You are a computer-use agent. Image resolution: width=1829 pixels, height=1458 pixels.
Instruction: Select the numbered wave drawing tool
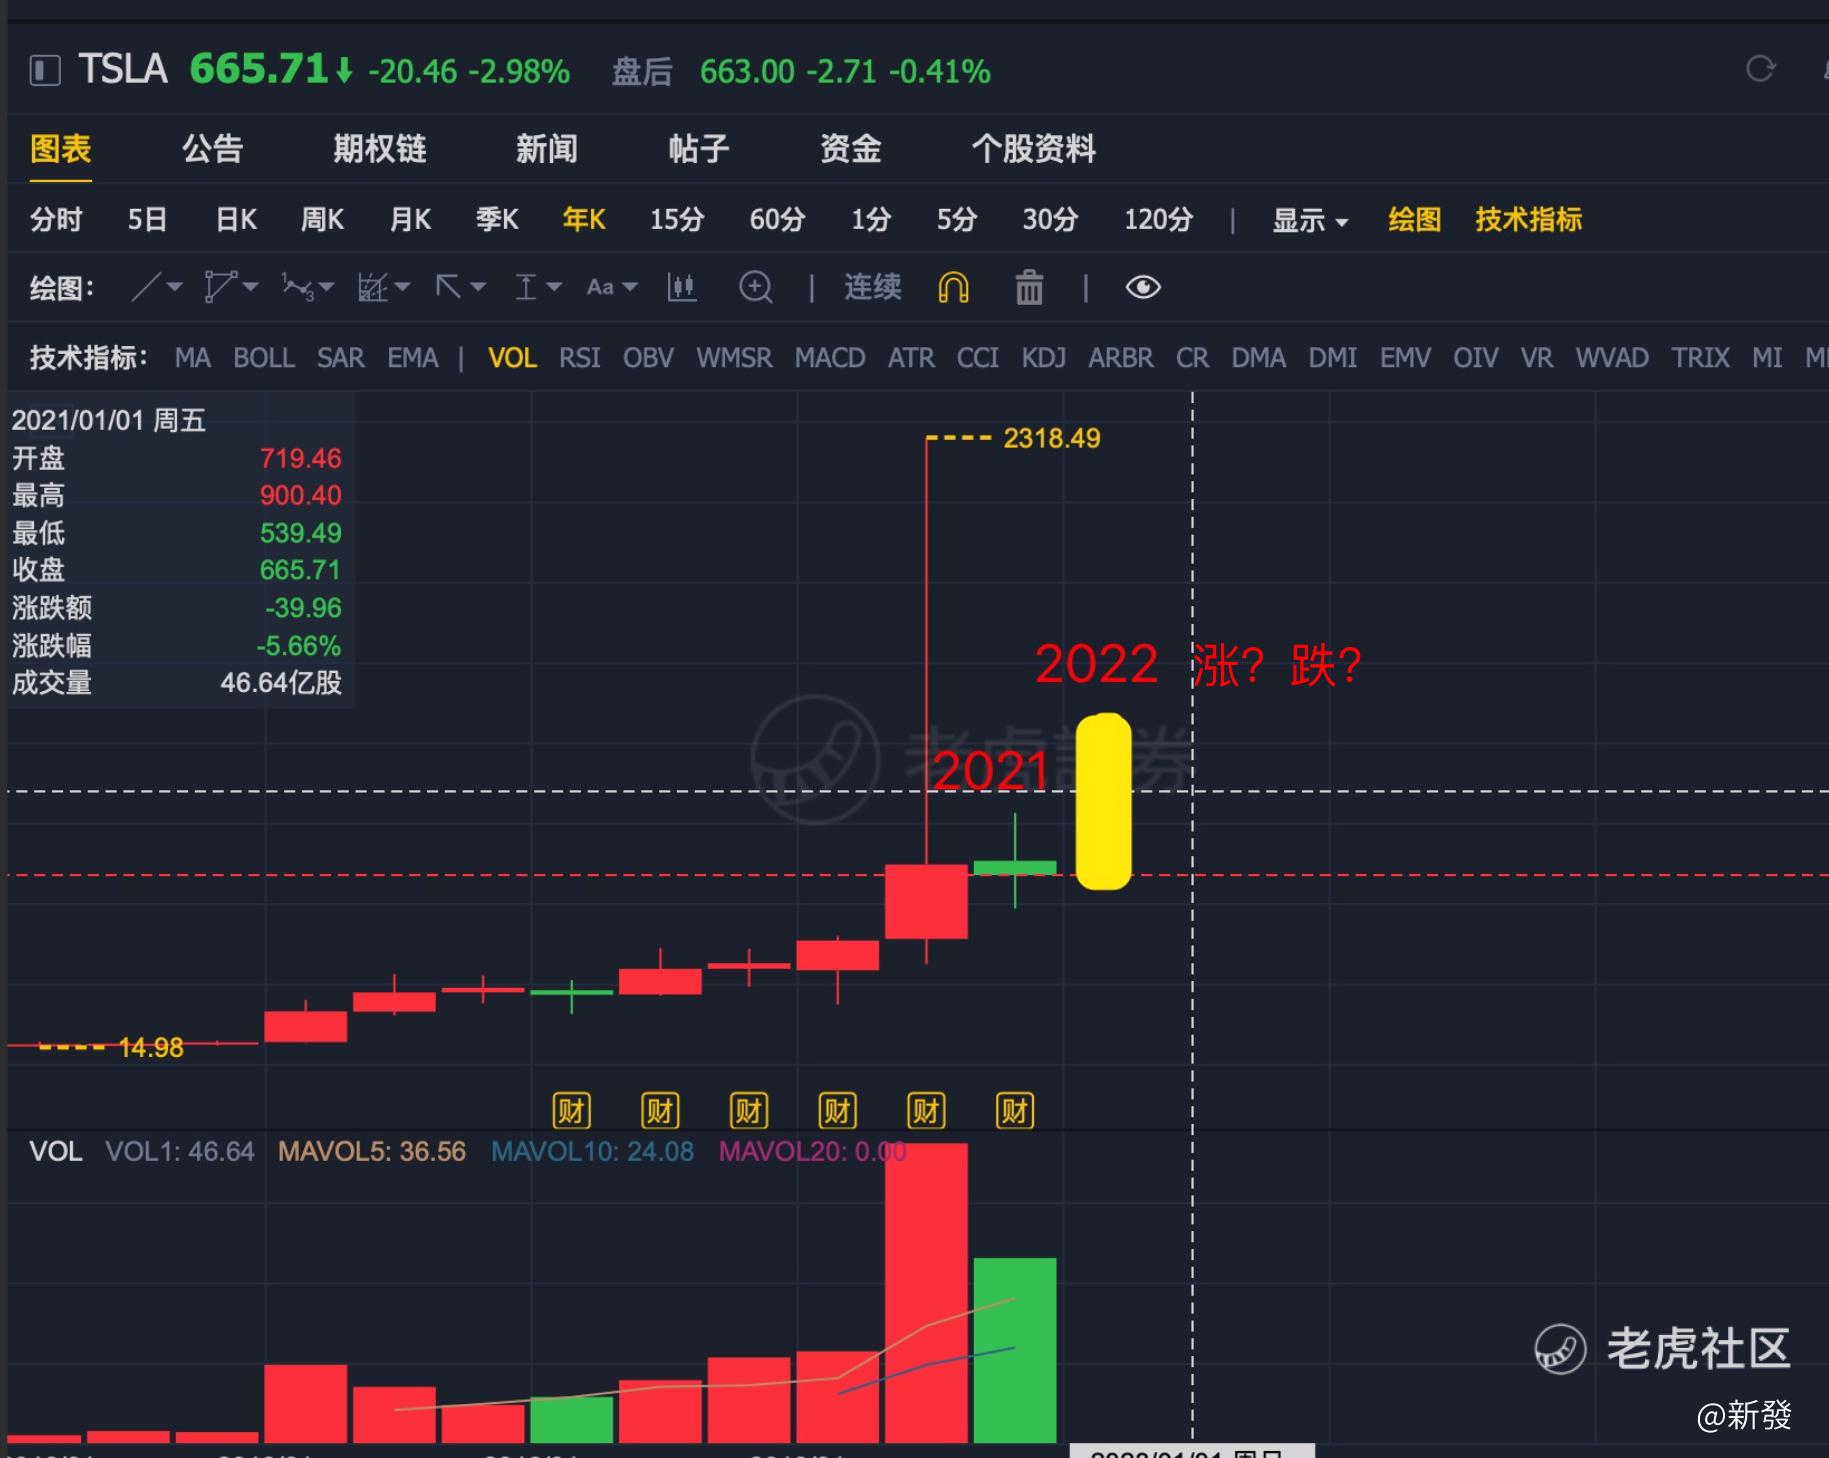coord(297,288)
